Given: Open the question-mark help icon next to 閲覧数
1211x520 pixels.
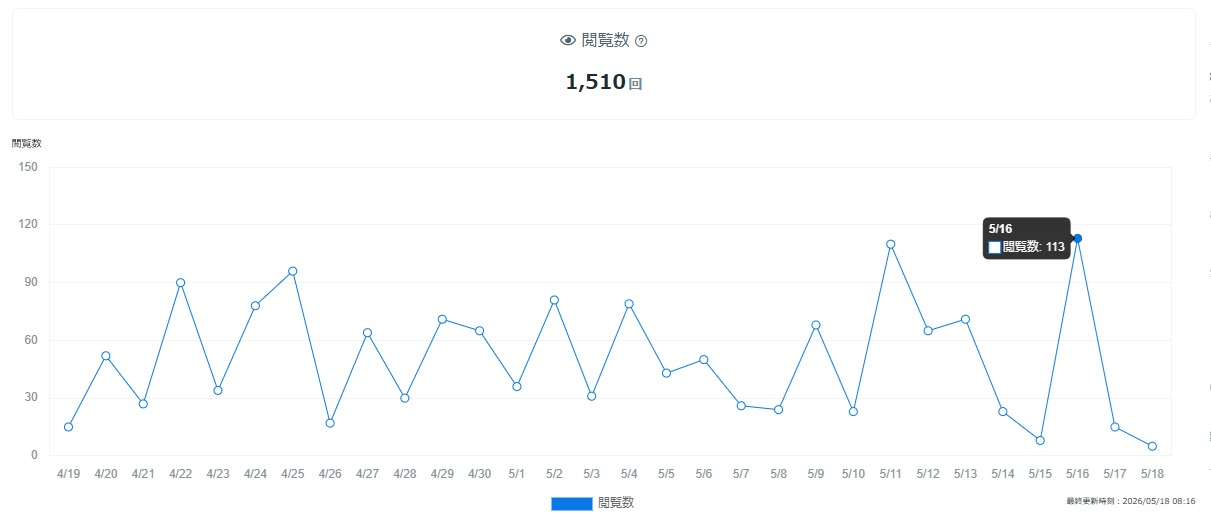Looking at the screenshot, I should tap(641, 41).
